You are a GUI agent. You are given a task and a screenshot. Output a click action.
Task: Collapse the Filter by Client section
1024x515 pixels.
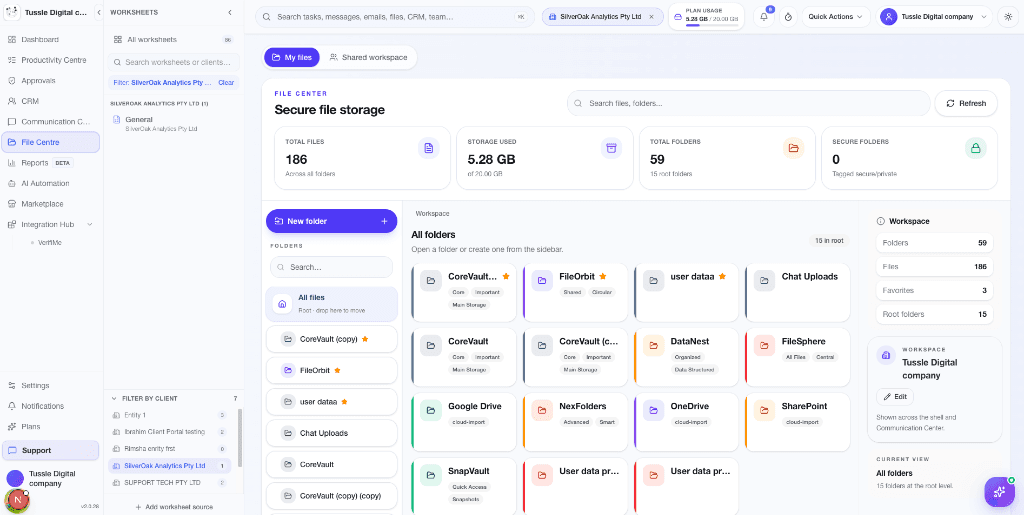pyautogui.click(x=116, y=398)
